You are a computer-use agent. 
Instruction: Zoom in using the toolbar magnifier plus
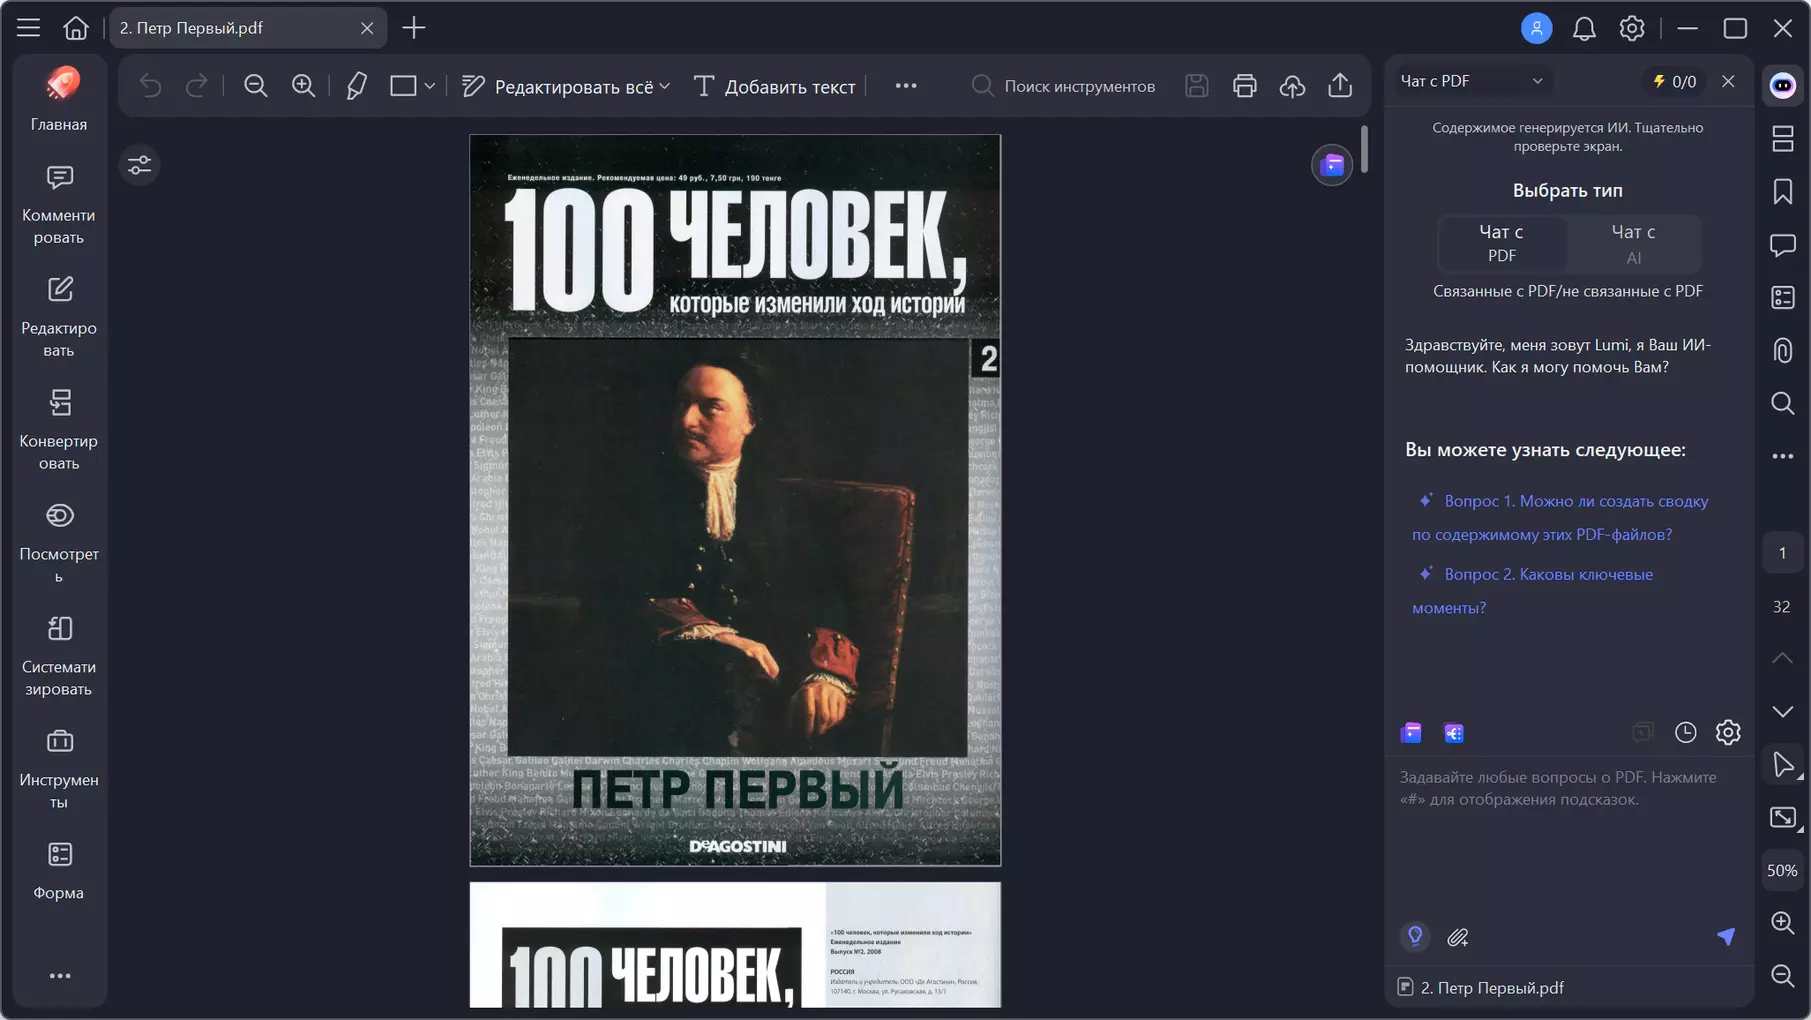[303, 86]
